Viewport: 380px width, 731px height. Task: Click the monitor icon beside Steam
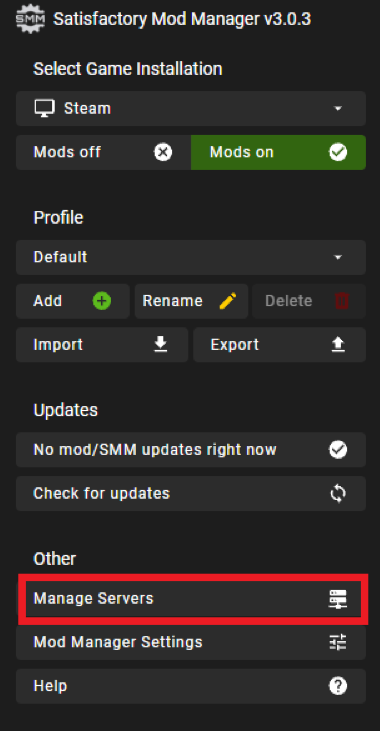[x=45, y=108]
